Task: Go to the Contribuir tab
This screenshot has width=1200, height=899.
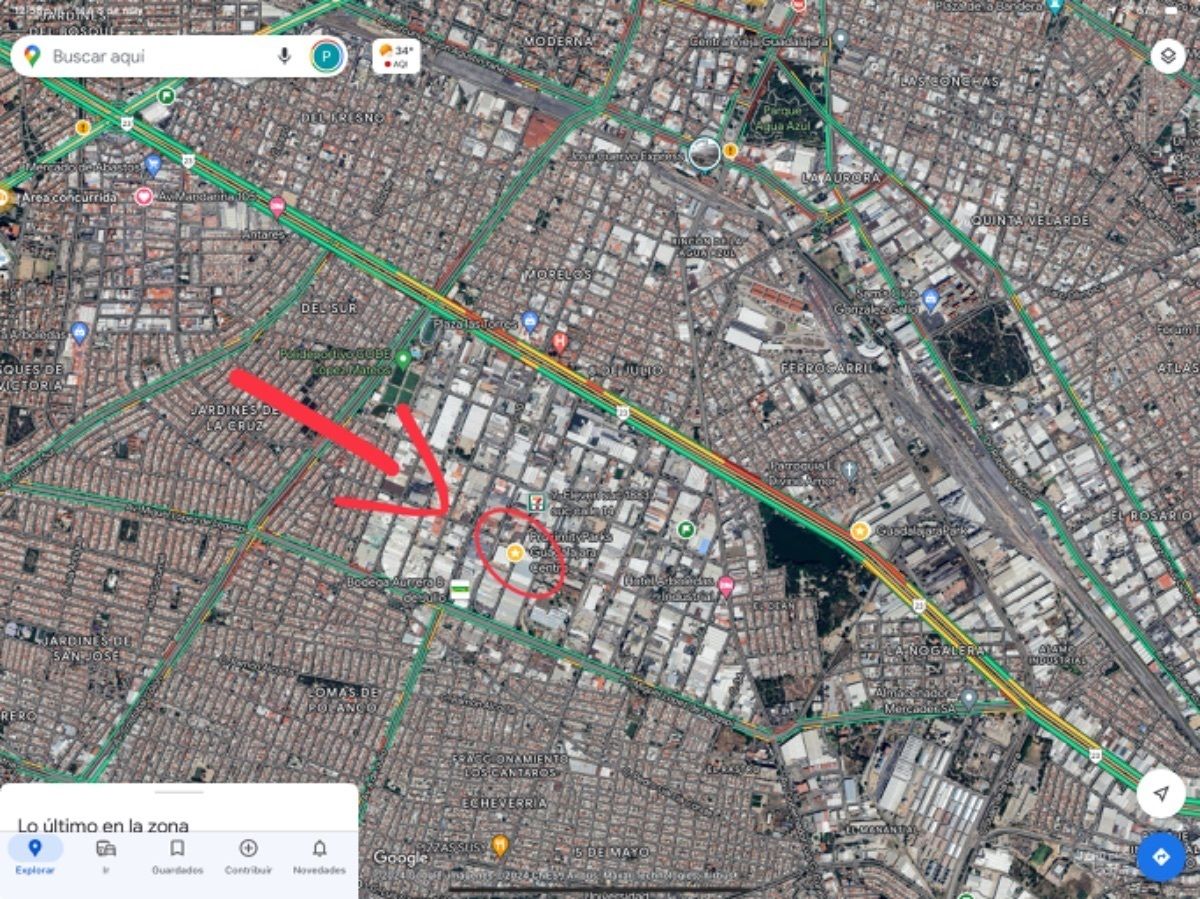Action: pyautogui.click(x=248, y=857)
